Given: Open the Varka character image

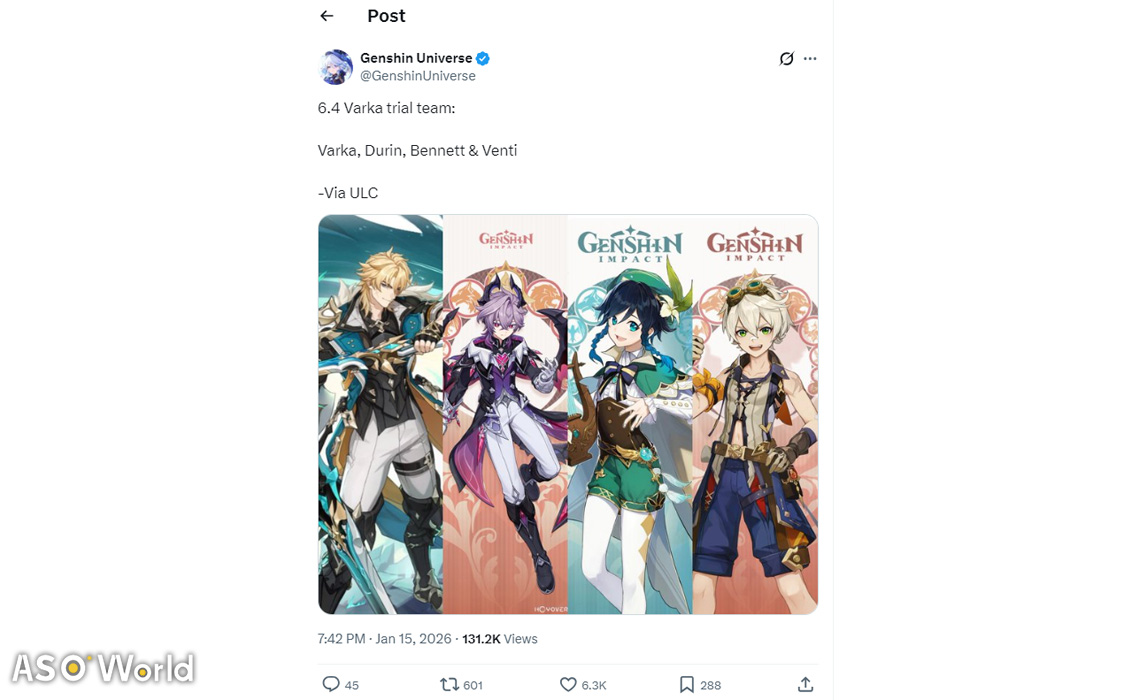Looking at the screenshot, I should pyautogui.click(x=380, y=414).
